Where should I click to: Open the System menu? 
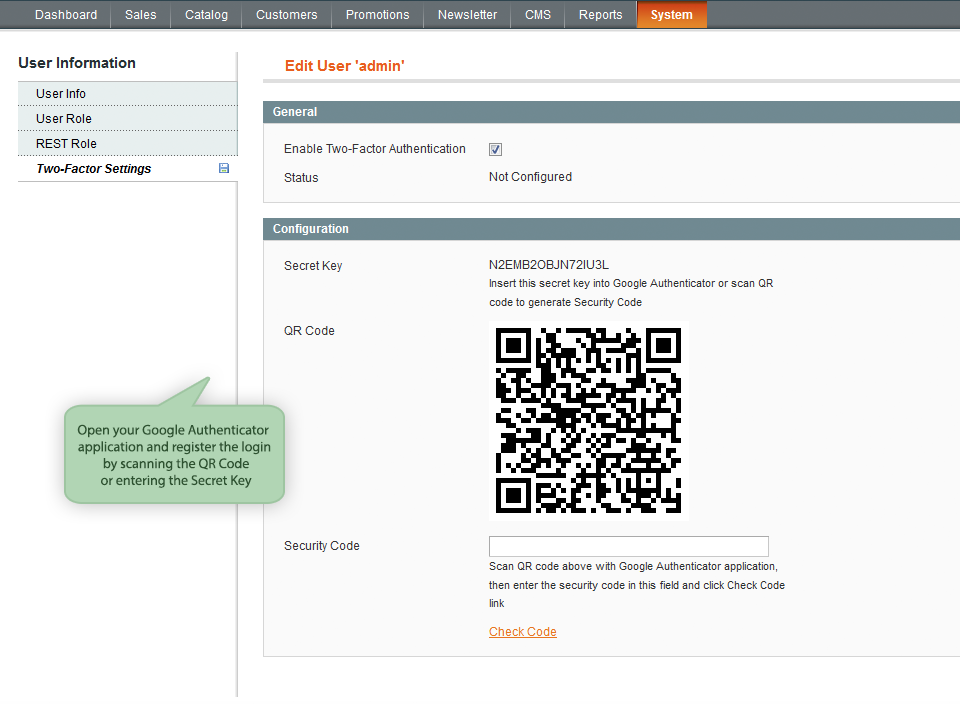[x=672, y=15]
